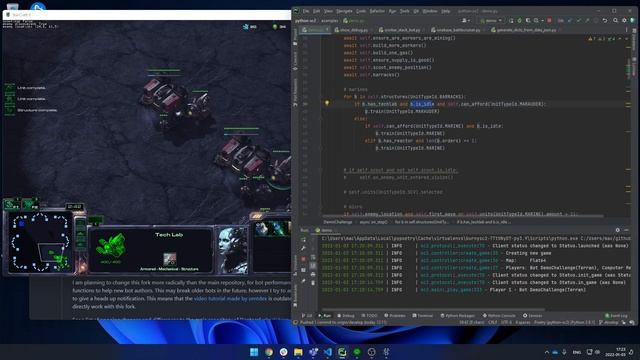This screenshot has width=640, height=360.
Task: Click the examples folder breadcrumb
Action: point(330,20)
